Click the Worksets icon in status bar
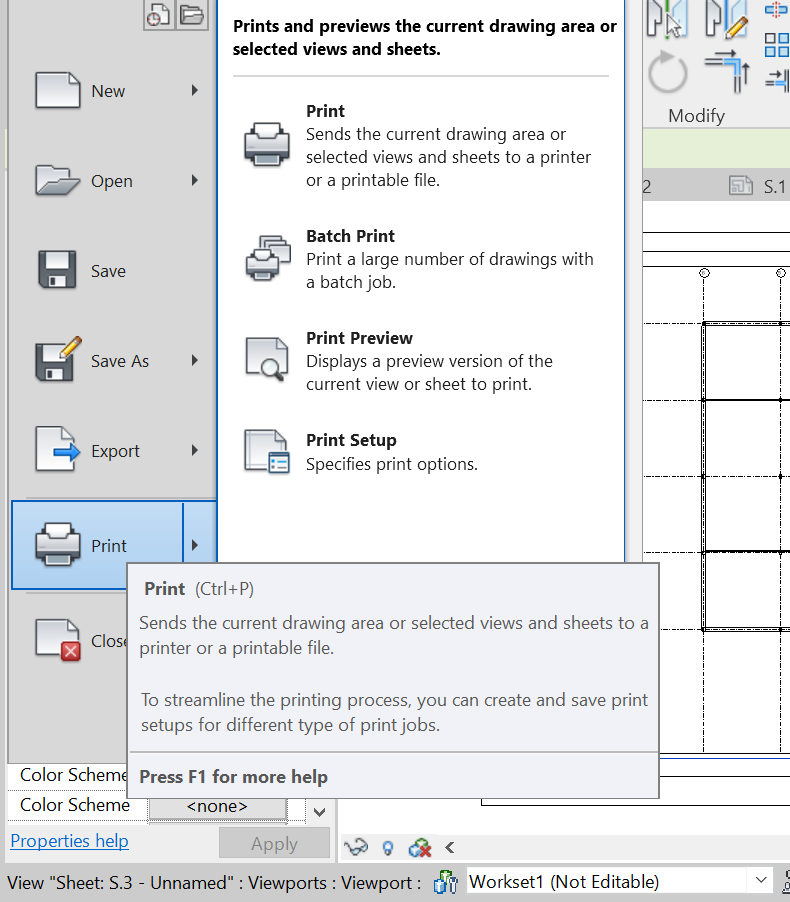Screen dimensions: 790x902 click(x=445, y=882)
